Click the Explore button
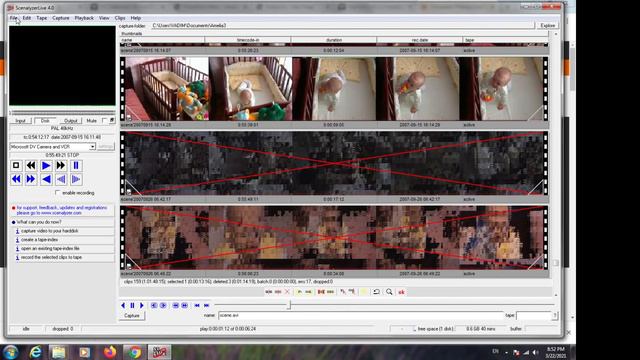The width and height of the screenshot is (640, 360). pos(547,25)
